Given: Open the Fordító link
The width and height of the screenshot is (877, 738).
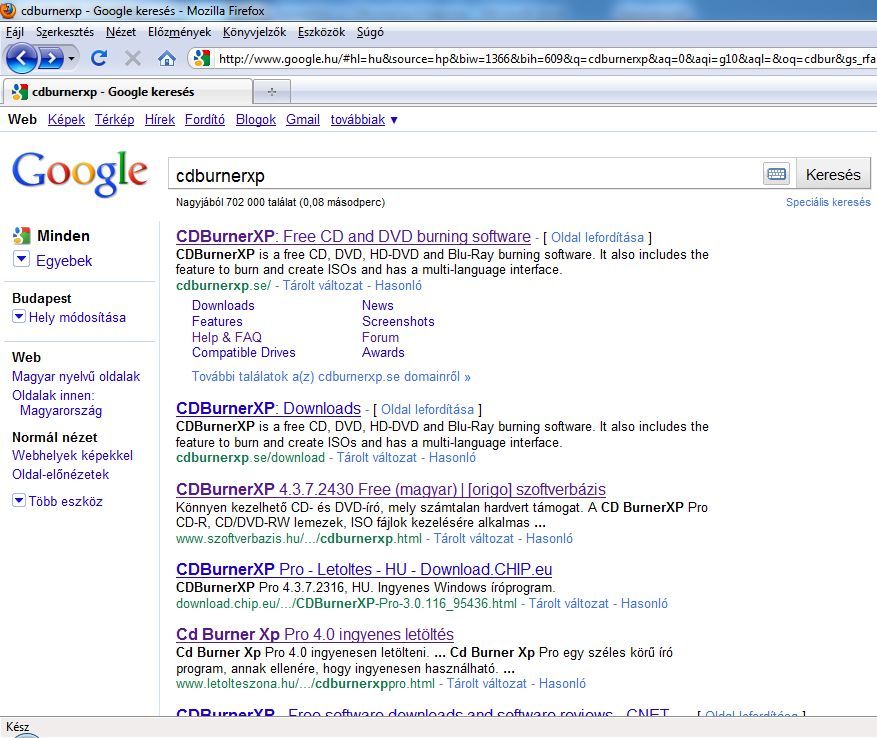Looking at the screenshot, I should tap(205, 120).
